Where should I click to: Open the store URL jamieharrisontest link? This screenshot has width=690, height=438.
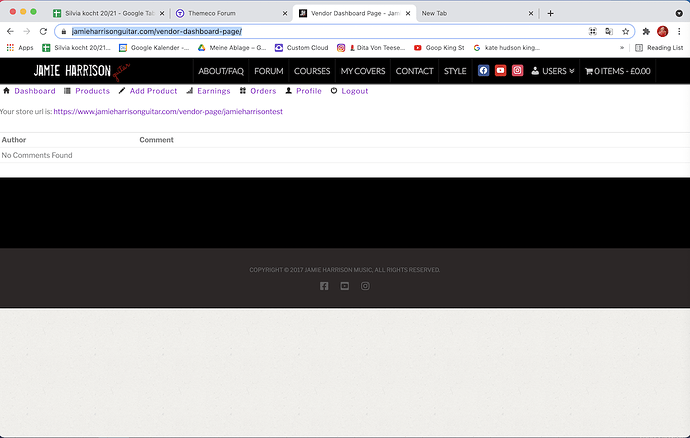point(168,111)
